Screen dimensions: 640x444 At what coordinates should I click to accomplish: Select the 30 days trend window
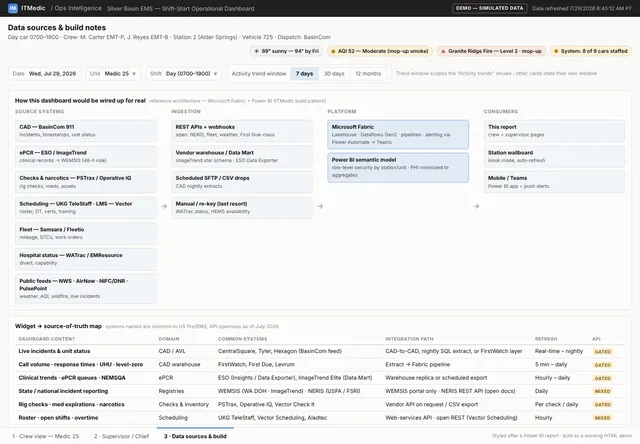point(334,74)
